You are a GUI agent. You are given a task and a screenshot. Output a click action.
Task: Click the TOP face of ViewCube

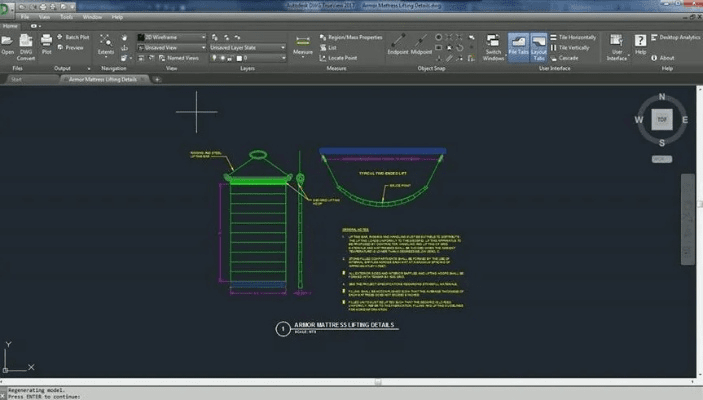pos(660,119)
